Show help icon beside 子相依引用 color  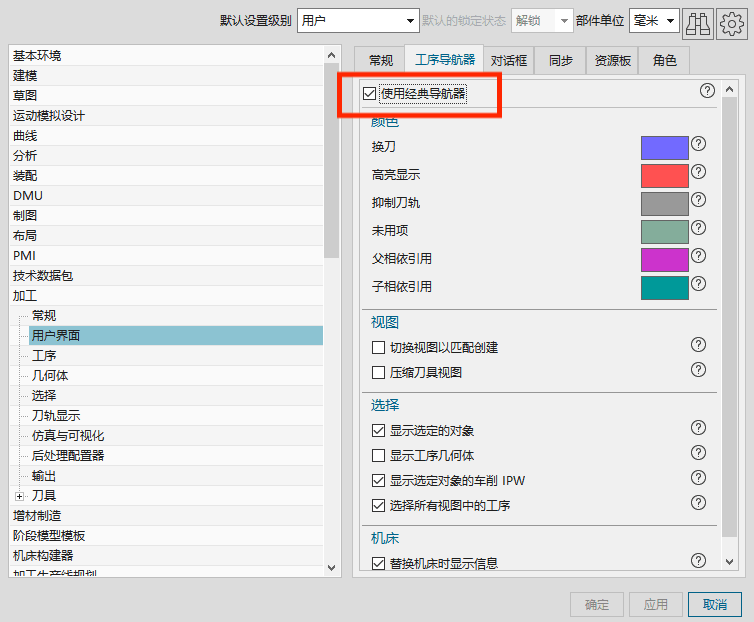tap(698, 284)
